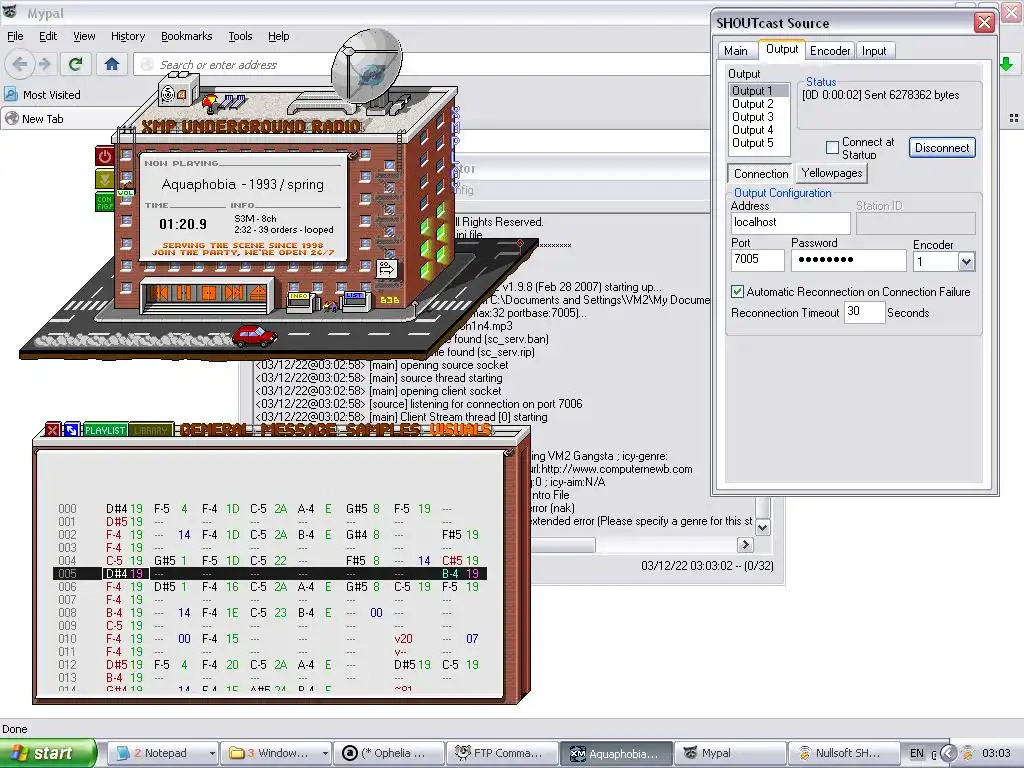Stop playback with XMPlay stop button
This screenshot has width=1024, height=768.
pyautogui.click(x=208, y=293)
